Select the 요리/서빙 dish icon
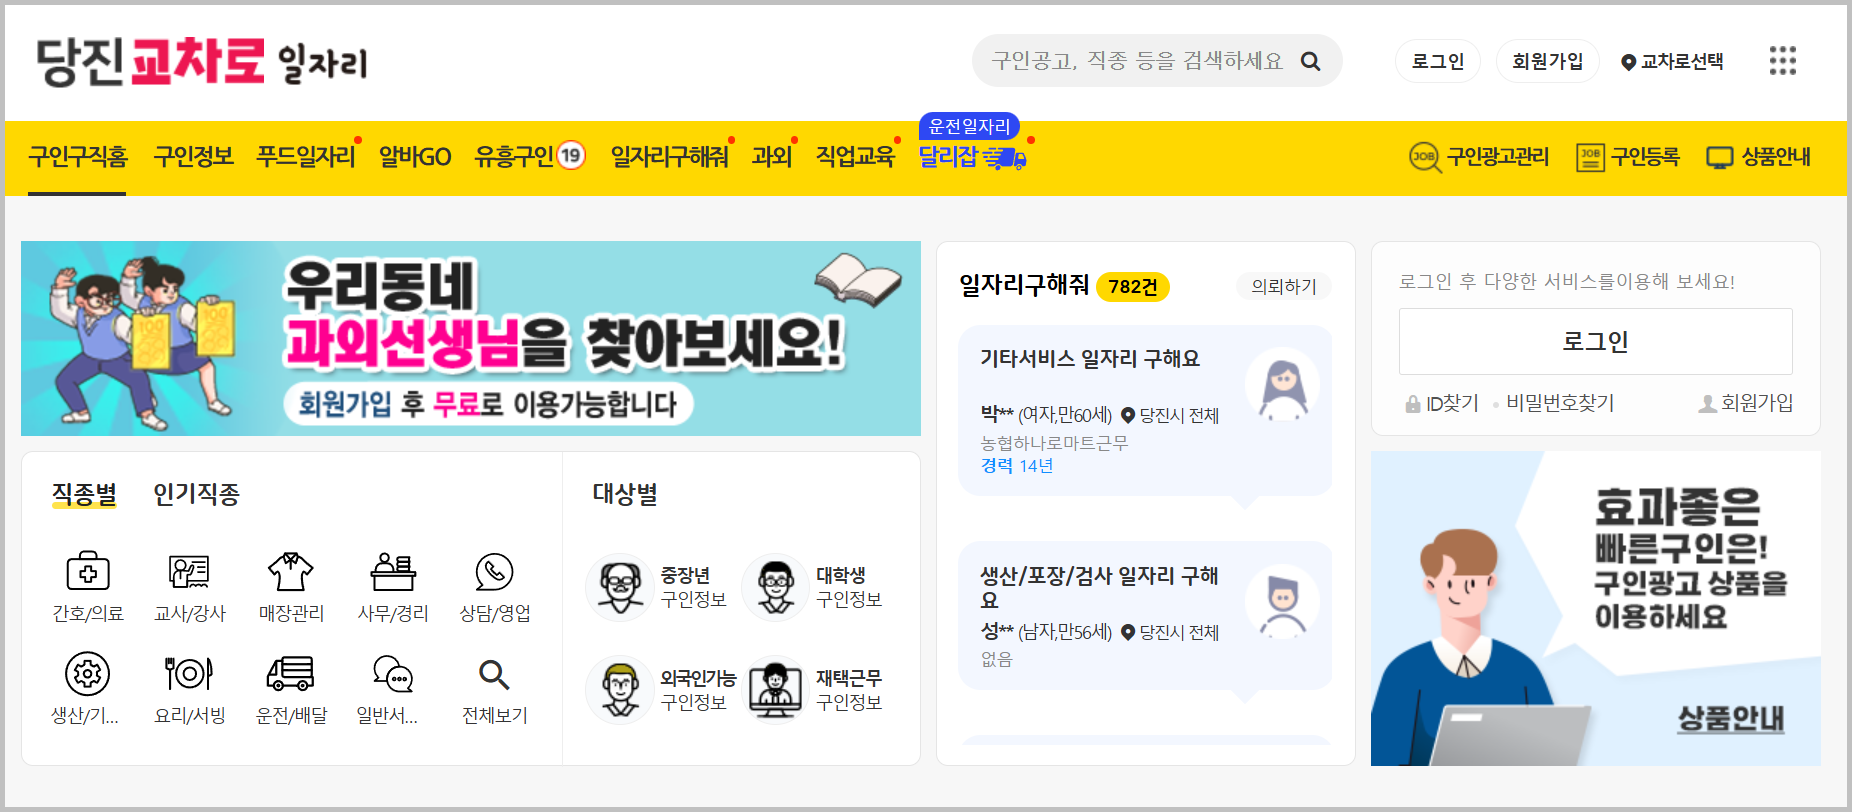 pyautogui.click(x=189, y=674)
